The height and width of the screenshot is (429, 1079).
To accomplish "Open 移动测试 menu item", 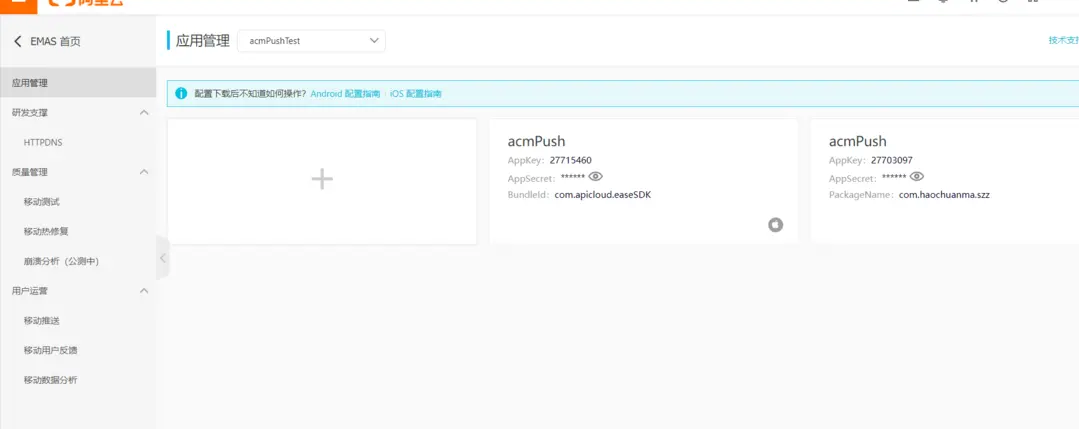I will (x=42, y=202).
